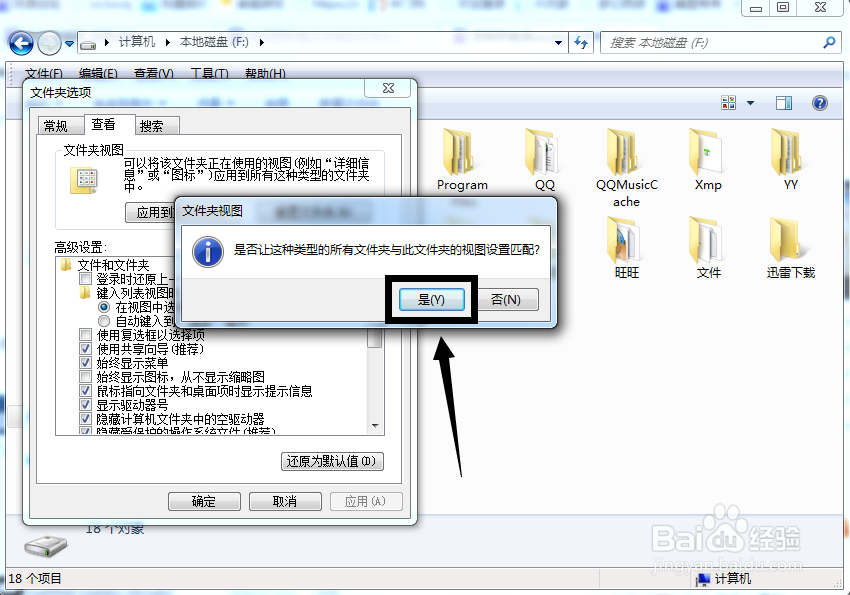850x595 pixels.
Task: Open the recent pages dropdown arrow
Action: tap(69, 43)
